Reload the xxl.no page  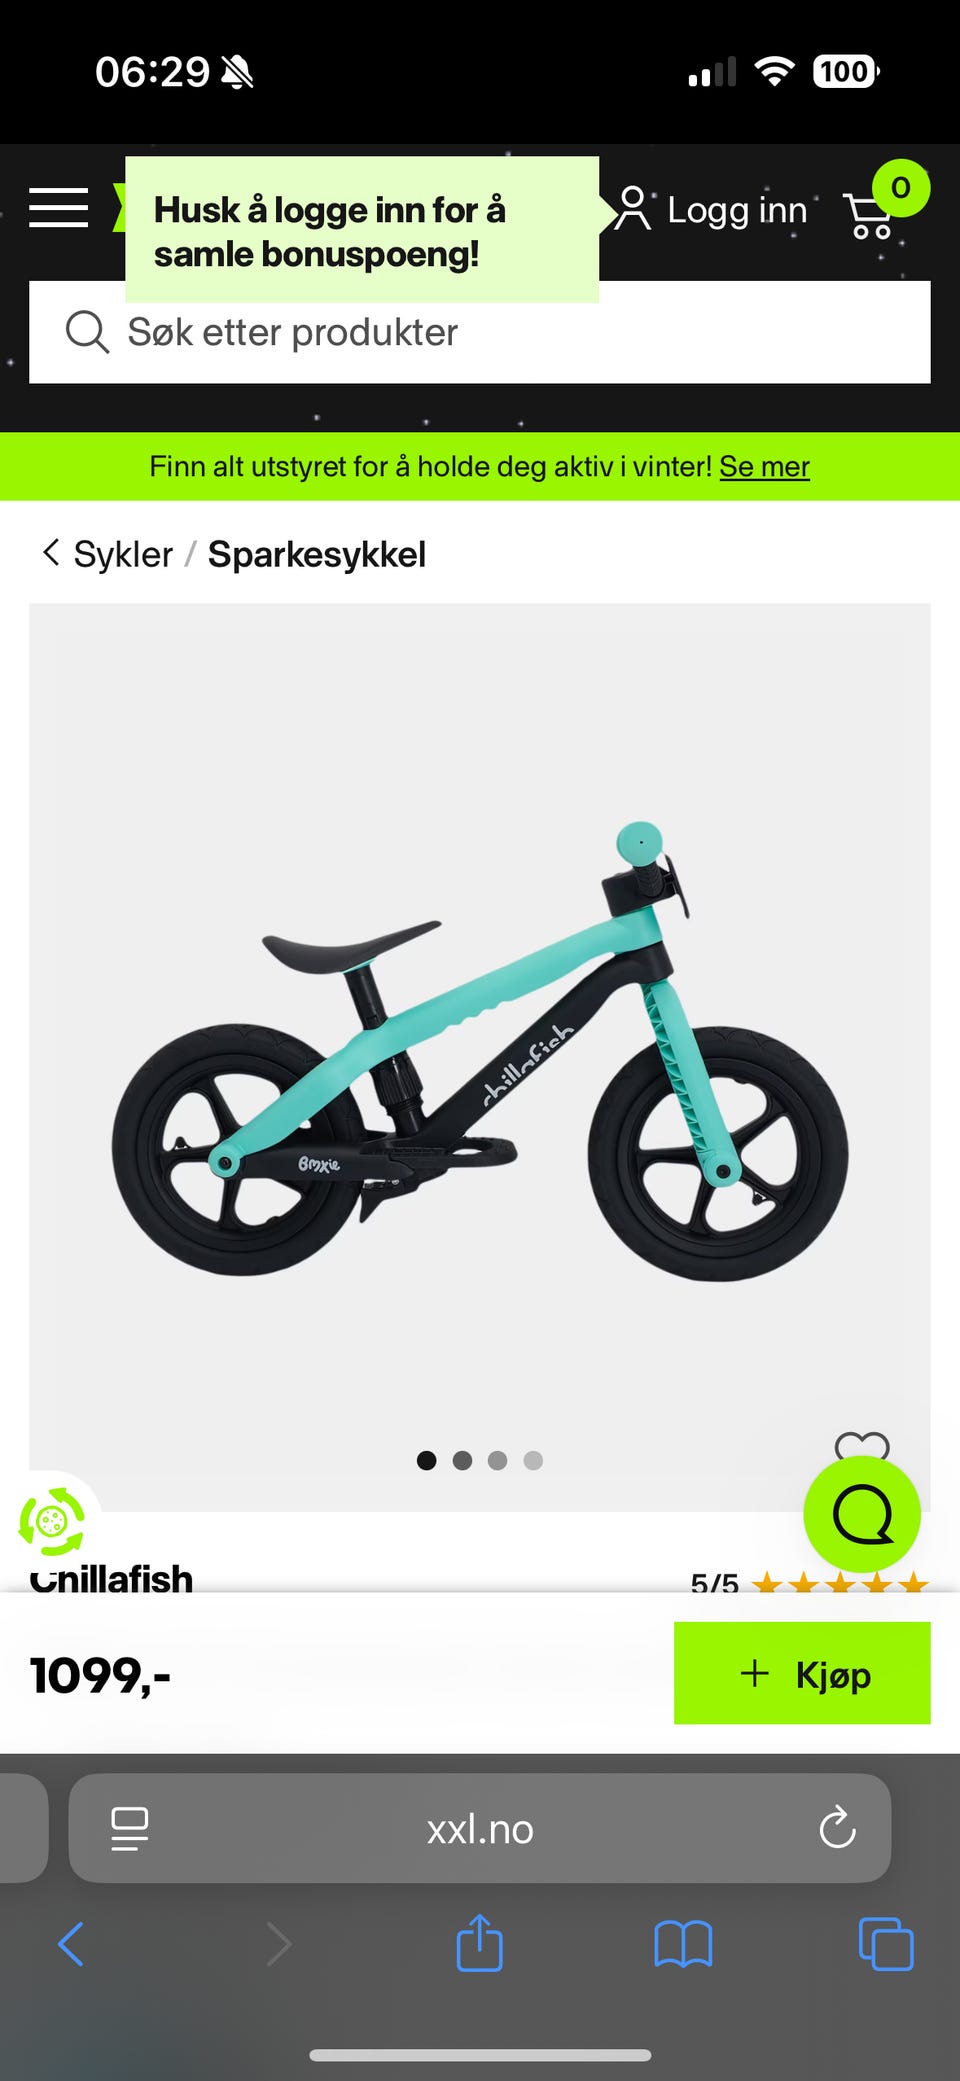coord(837,1828)
